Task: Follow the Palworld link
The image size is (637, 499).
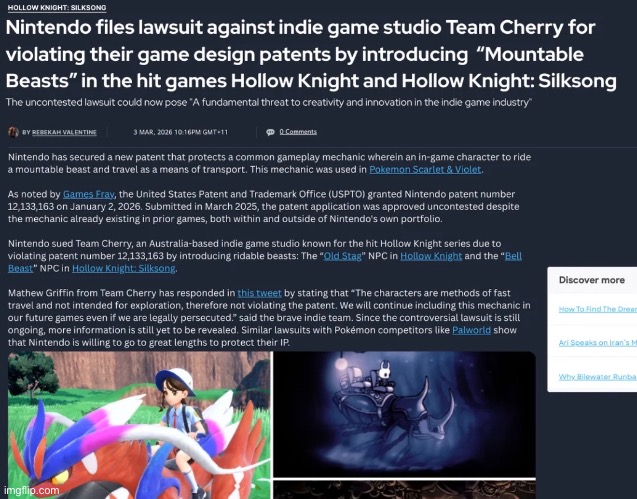Action: [471, 330]
